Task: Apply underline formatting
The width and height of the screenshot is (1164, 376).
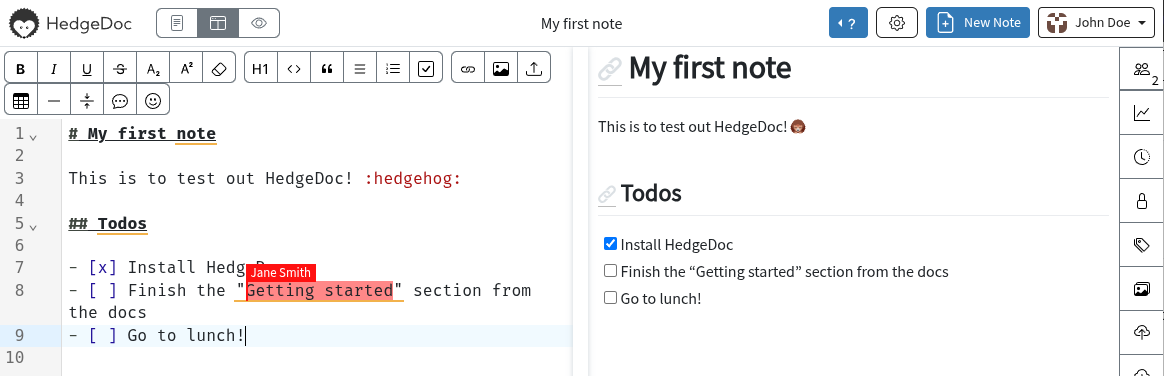Action: coord(87,69)
